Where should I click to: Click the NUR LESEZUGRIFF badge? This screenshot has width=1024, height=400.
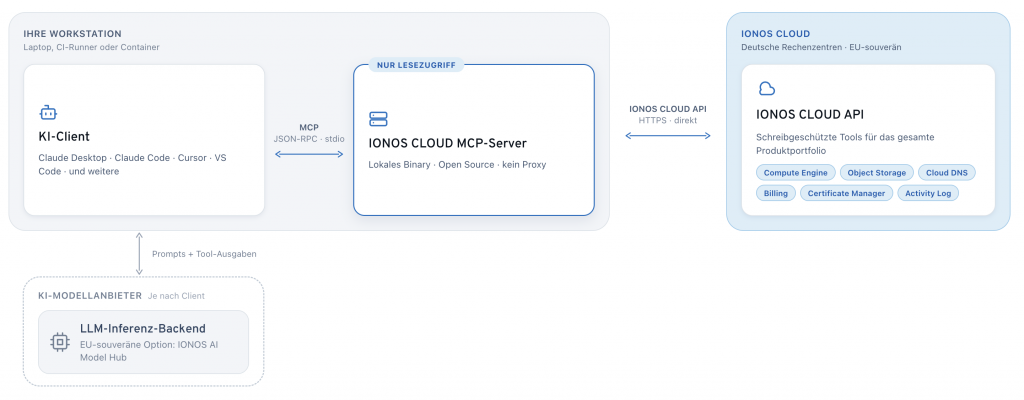tap(416, 65)
